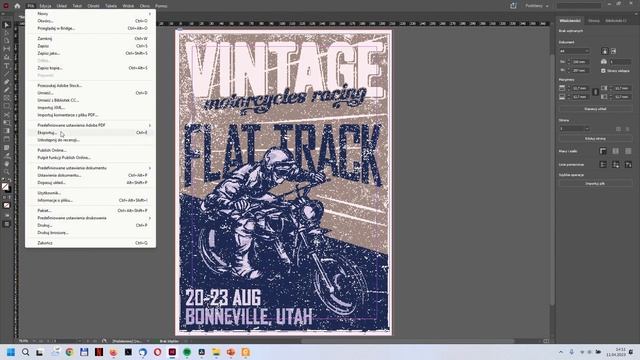Screen dimensions: 640x360
Task: Select the Rectangle Frame tool
Action: pyautogui.click(x=6, y=98)
